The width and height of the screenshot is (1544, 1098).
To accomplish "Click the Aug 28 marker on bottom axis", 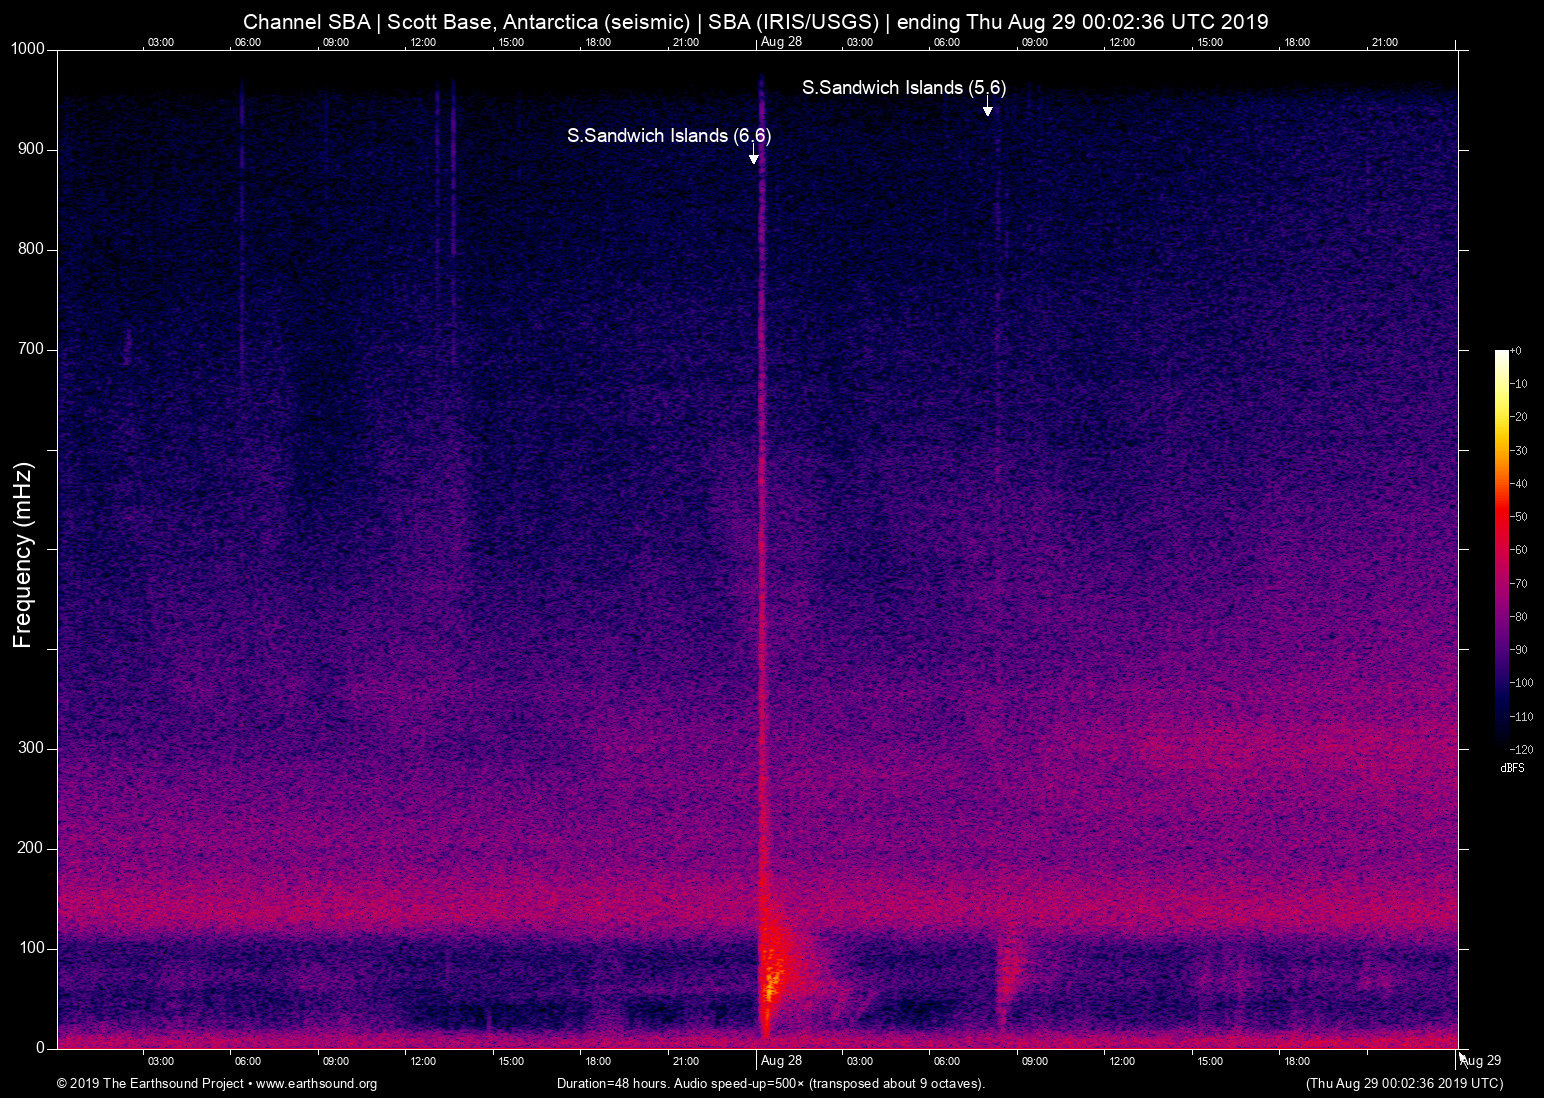I will (x=781, y=1061).
